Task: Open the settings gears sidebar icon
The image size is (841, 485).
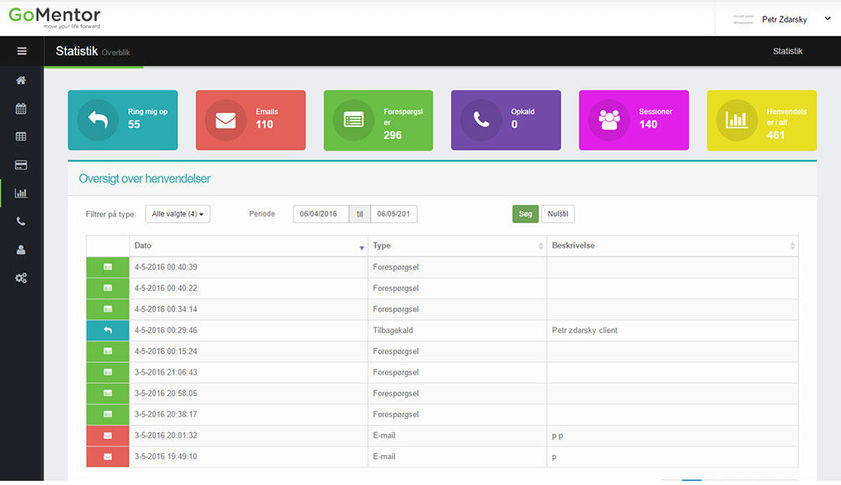Action: coord(21,277)
